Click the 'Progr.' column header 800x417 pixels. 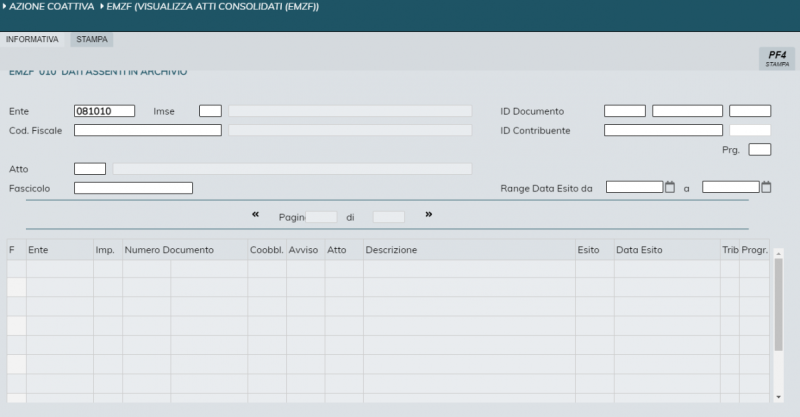(755, 250)
